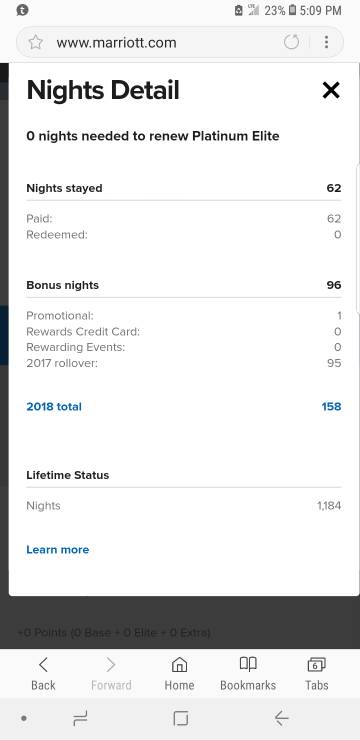Click the Learn more link
Viewport: 360px width, 740px height.
point(58,549)
